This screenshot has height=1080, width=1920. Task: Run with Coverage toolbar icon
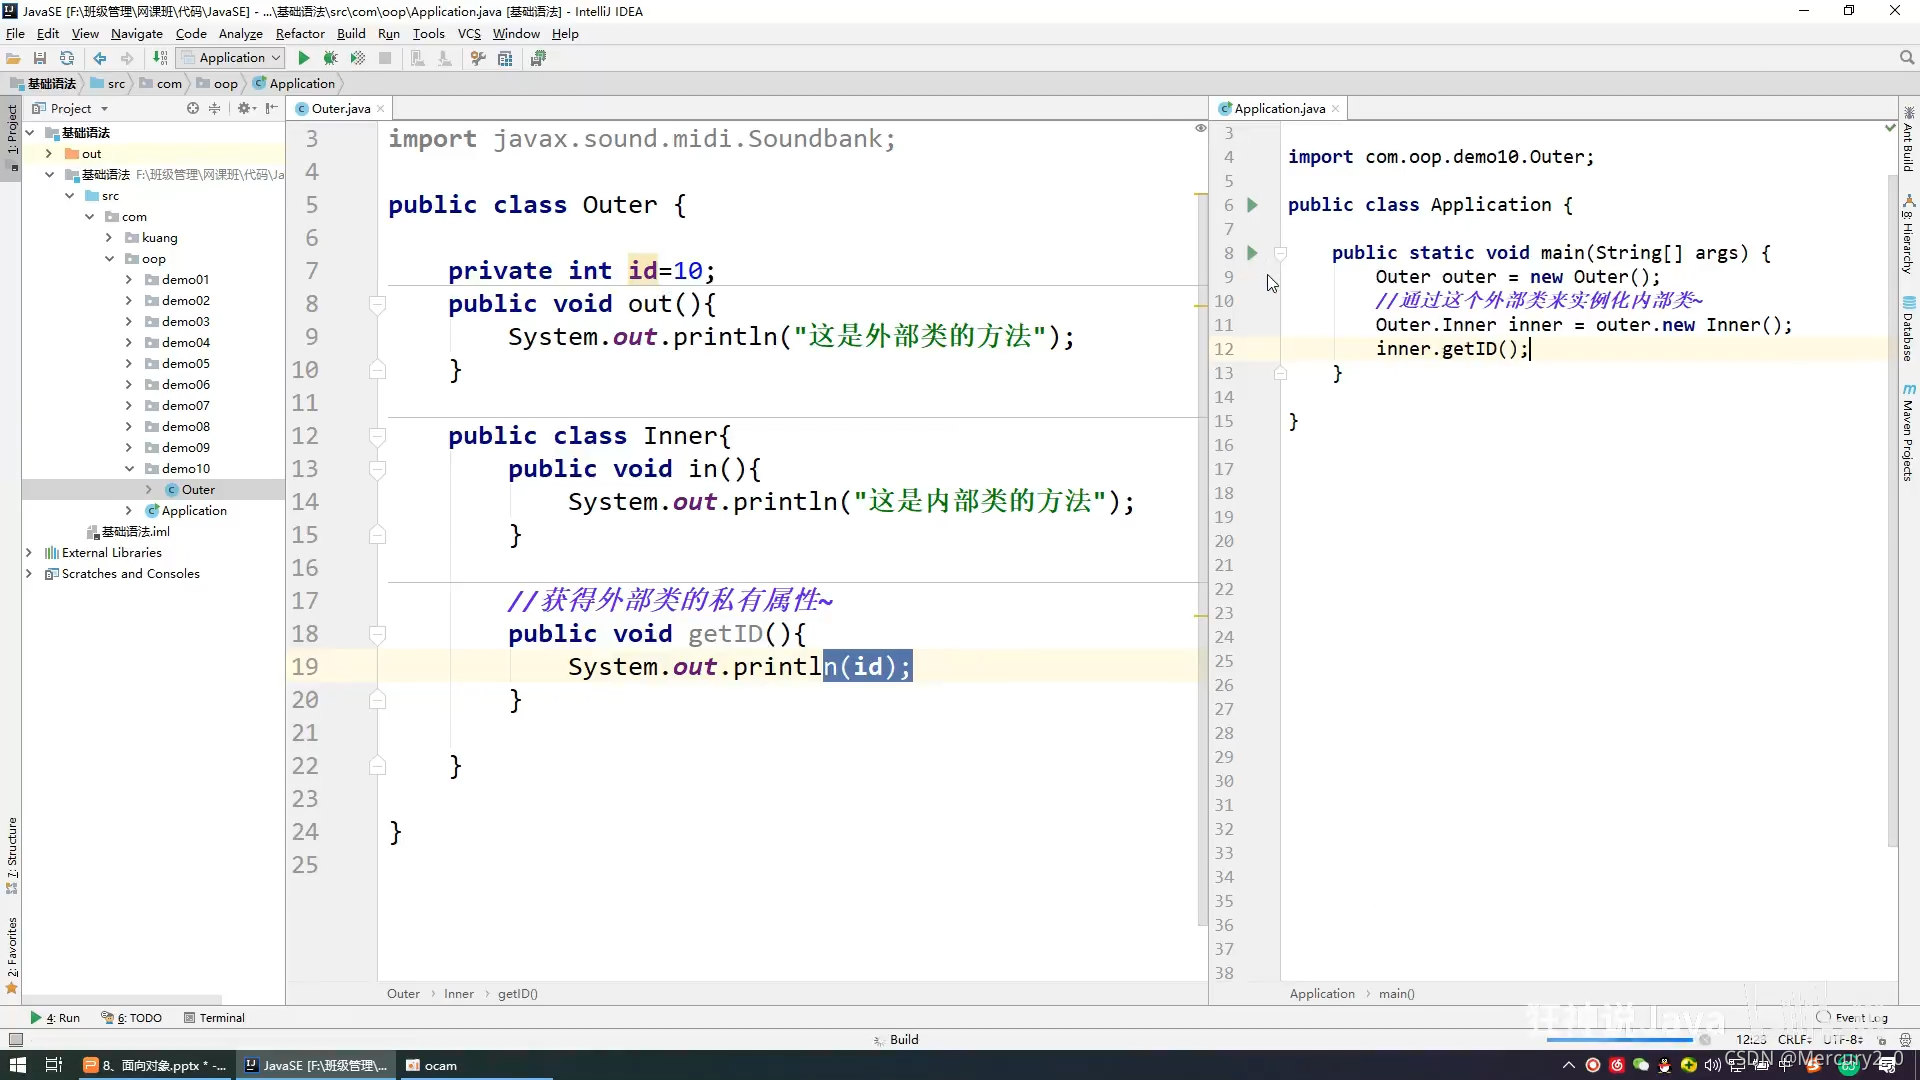[x=357, y=58]
